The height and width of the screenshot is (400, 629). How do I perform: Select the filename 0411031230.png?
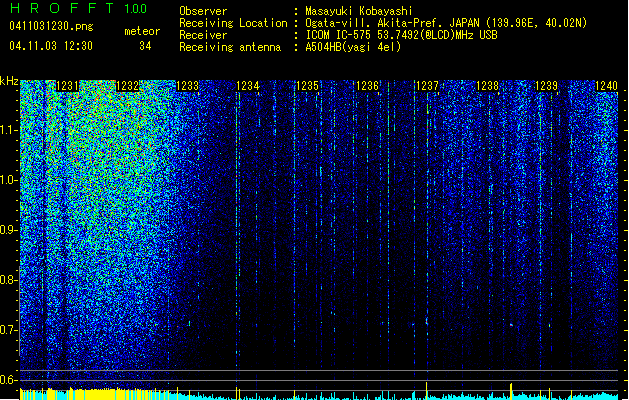51,26
